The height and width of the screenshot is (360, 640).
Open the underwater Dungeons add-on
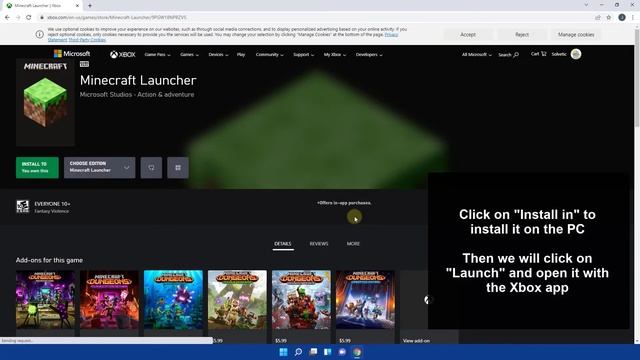[x=173, y=300]
